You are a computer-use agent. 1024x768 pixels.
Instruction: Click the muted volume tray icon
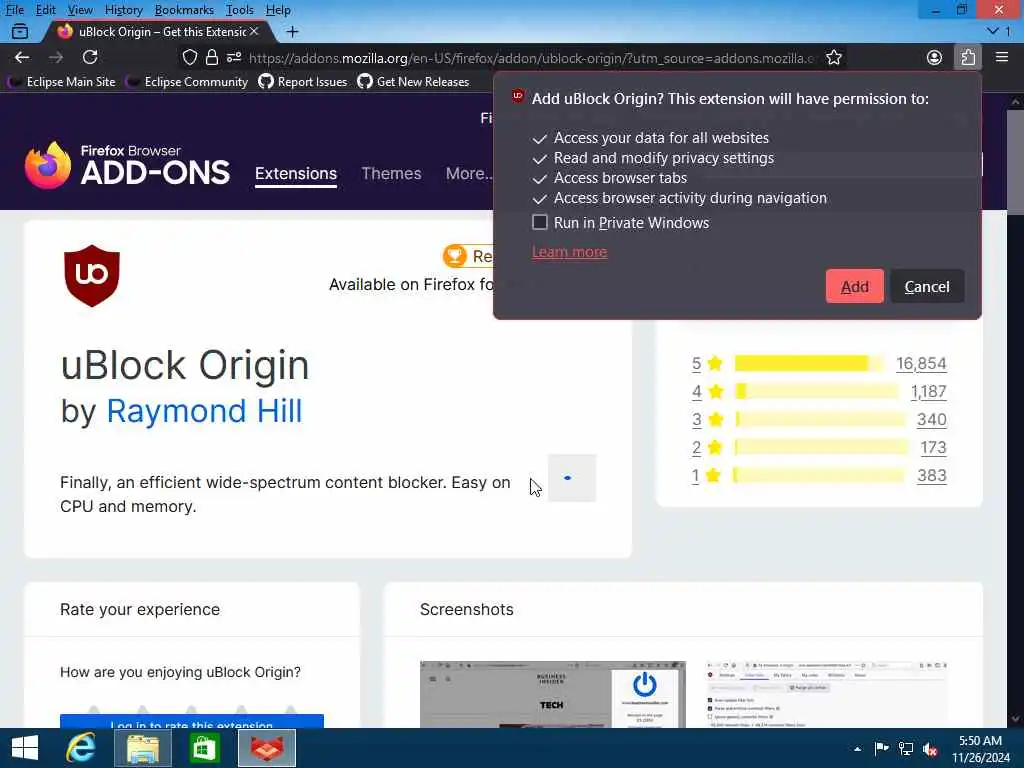coord(931,749)
